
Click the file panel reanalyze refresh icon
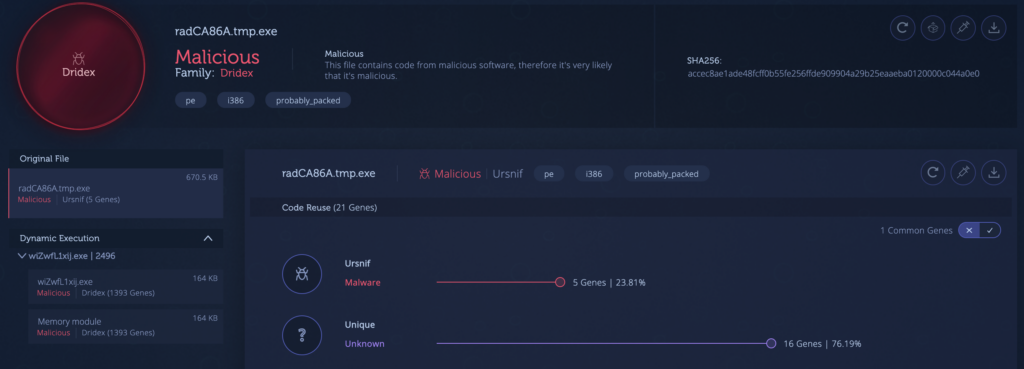(933, 173)
